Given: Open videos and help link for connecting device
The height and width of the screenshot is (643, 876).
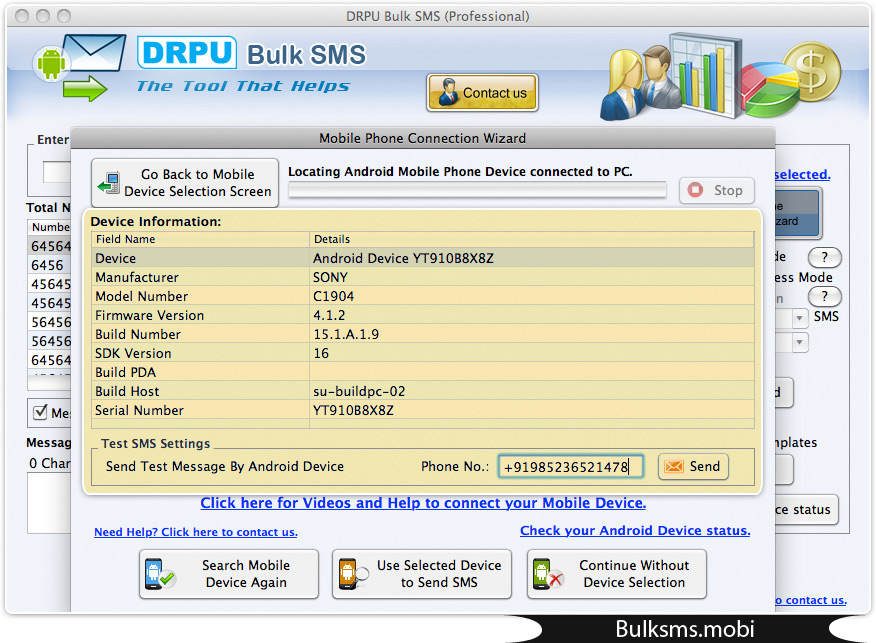Looking at the screenshot, I should click(x=423, y=503).
